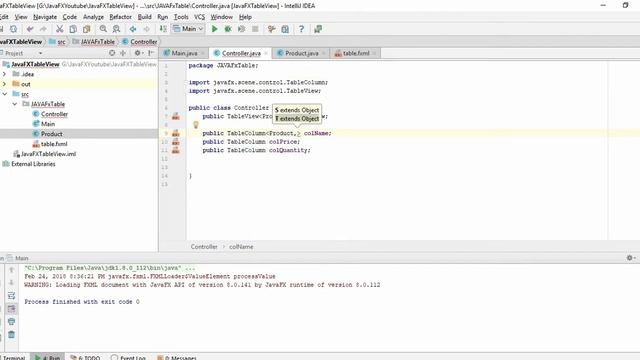Open Find with the magnifier icon
The width and height of the screenshot is (640, 360).
(103, 29)
